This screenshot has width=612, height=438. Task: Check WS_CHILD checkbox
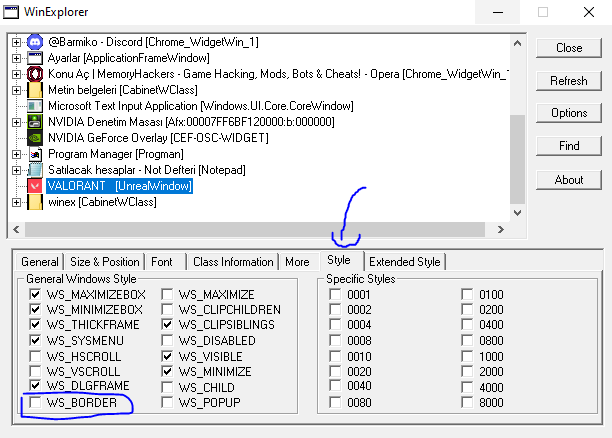click(167, 387)
